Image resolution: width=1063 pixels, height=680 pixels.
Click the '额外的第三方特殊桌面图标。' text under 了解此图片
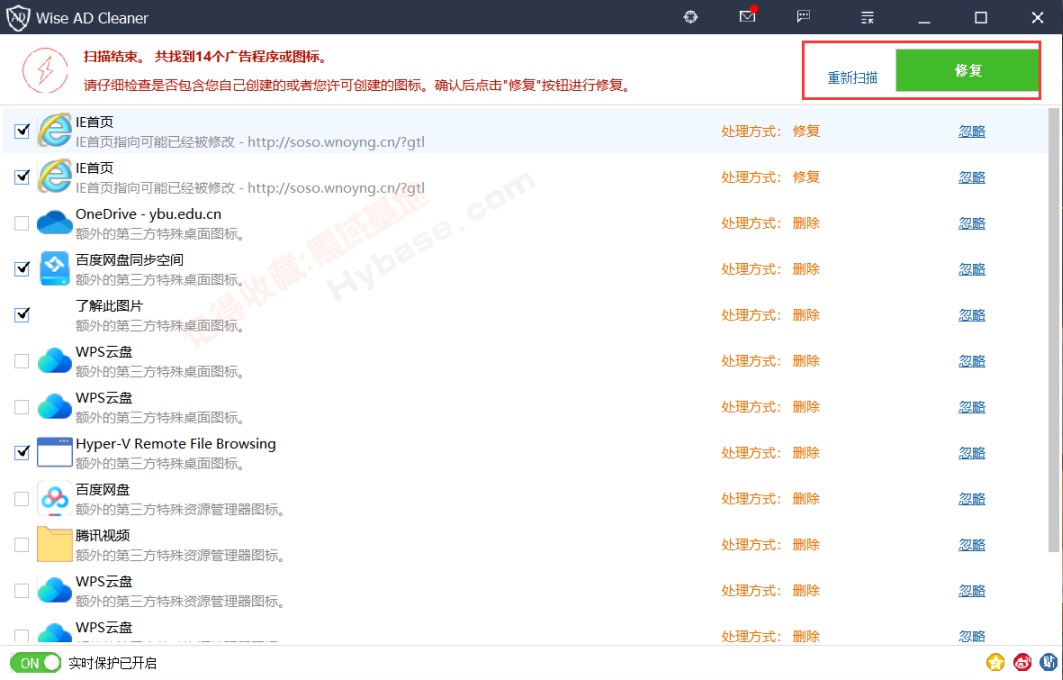click(160, 325)
